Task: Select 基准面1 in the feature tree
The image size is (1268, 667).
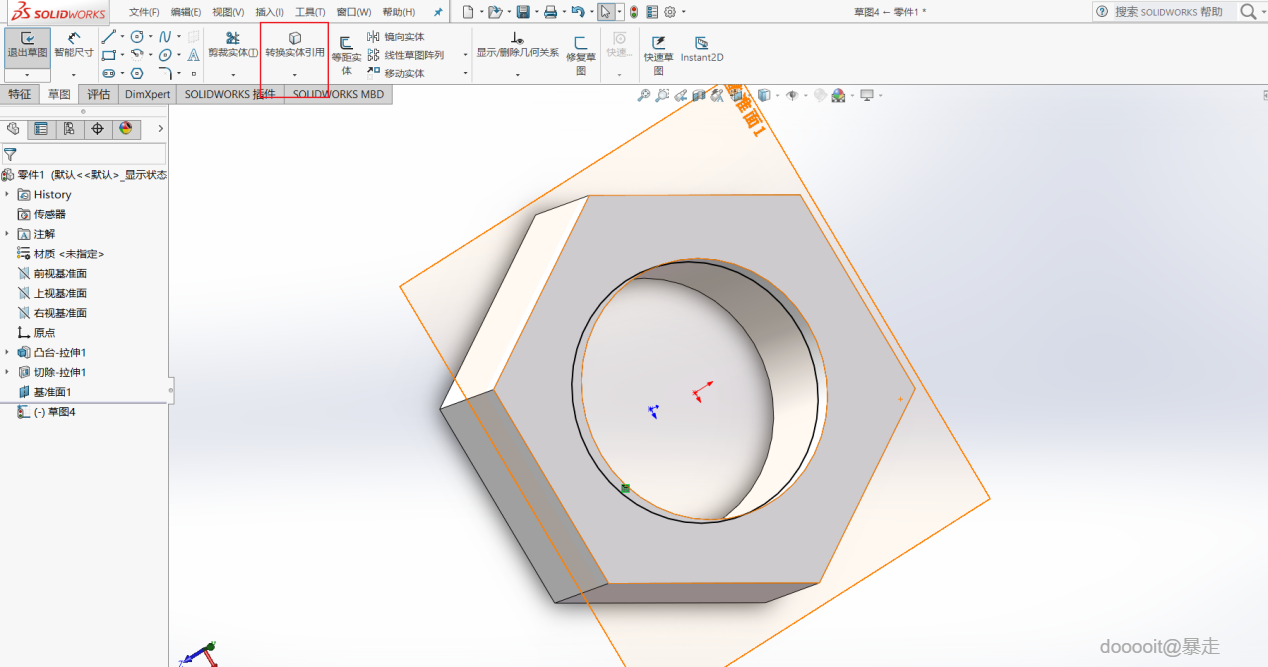Action: pyautogui.click(x=52, y=392)
